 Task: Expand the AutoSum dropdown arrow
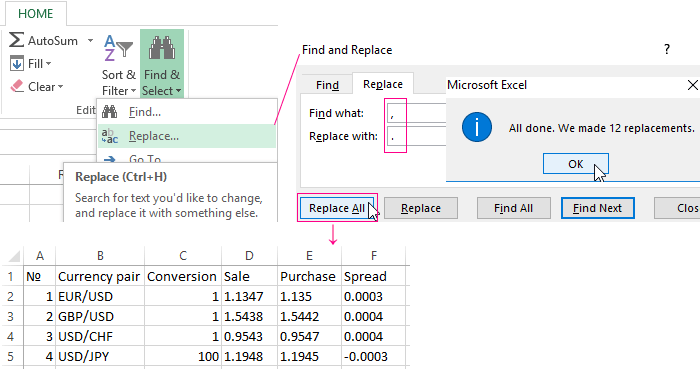tap(90, 41)
